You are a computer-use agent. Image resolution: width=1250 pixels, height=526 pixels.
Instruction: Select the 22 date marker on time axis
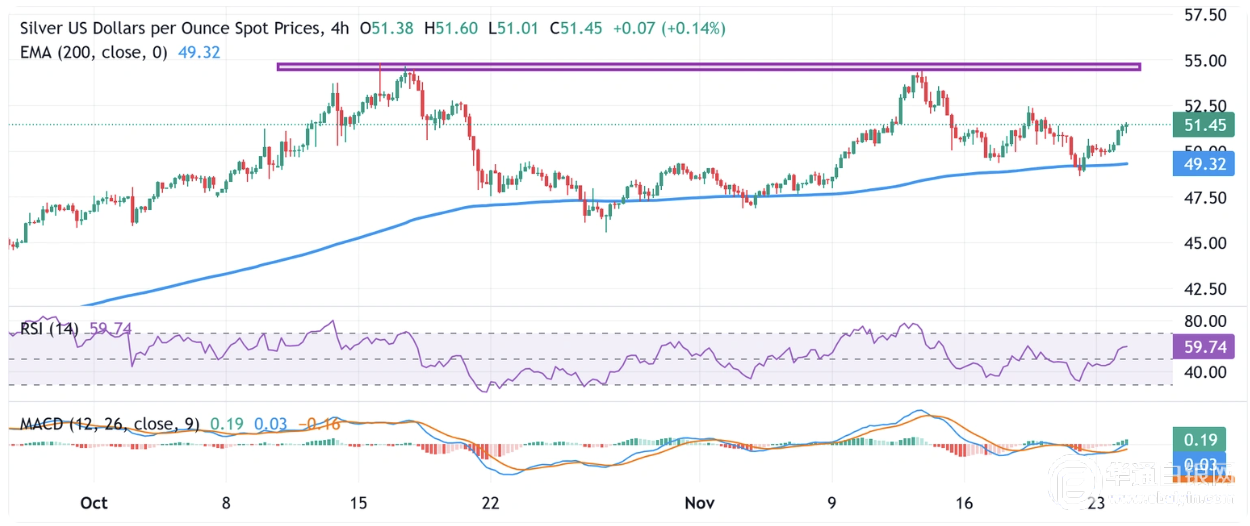click(x=490, y=502)
